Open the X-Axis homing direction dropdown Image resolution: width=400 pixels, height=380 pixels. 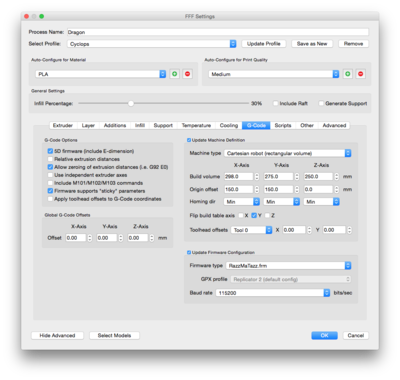(242, 202)
